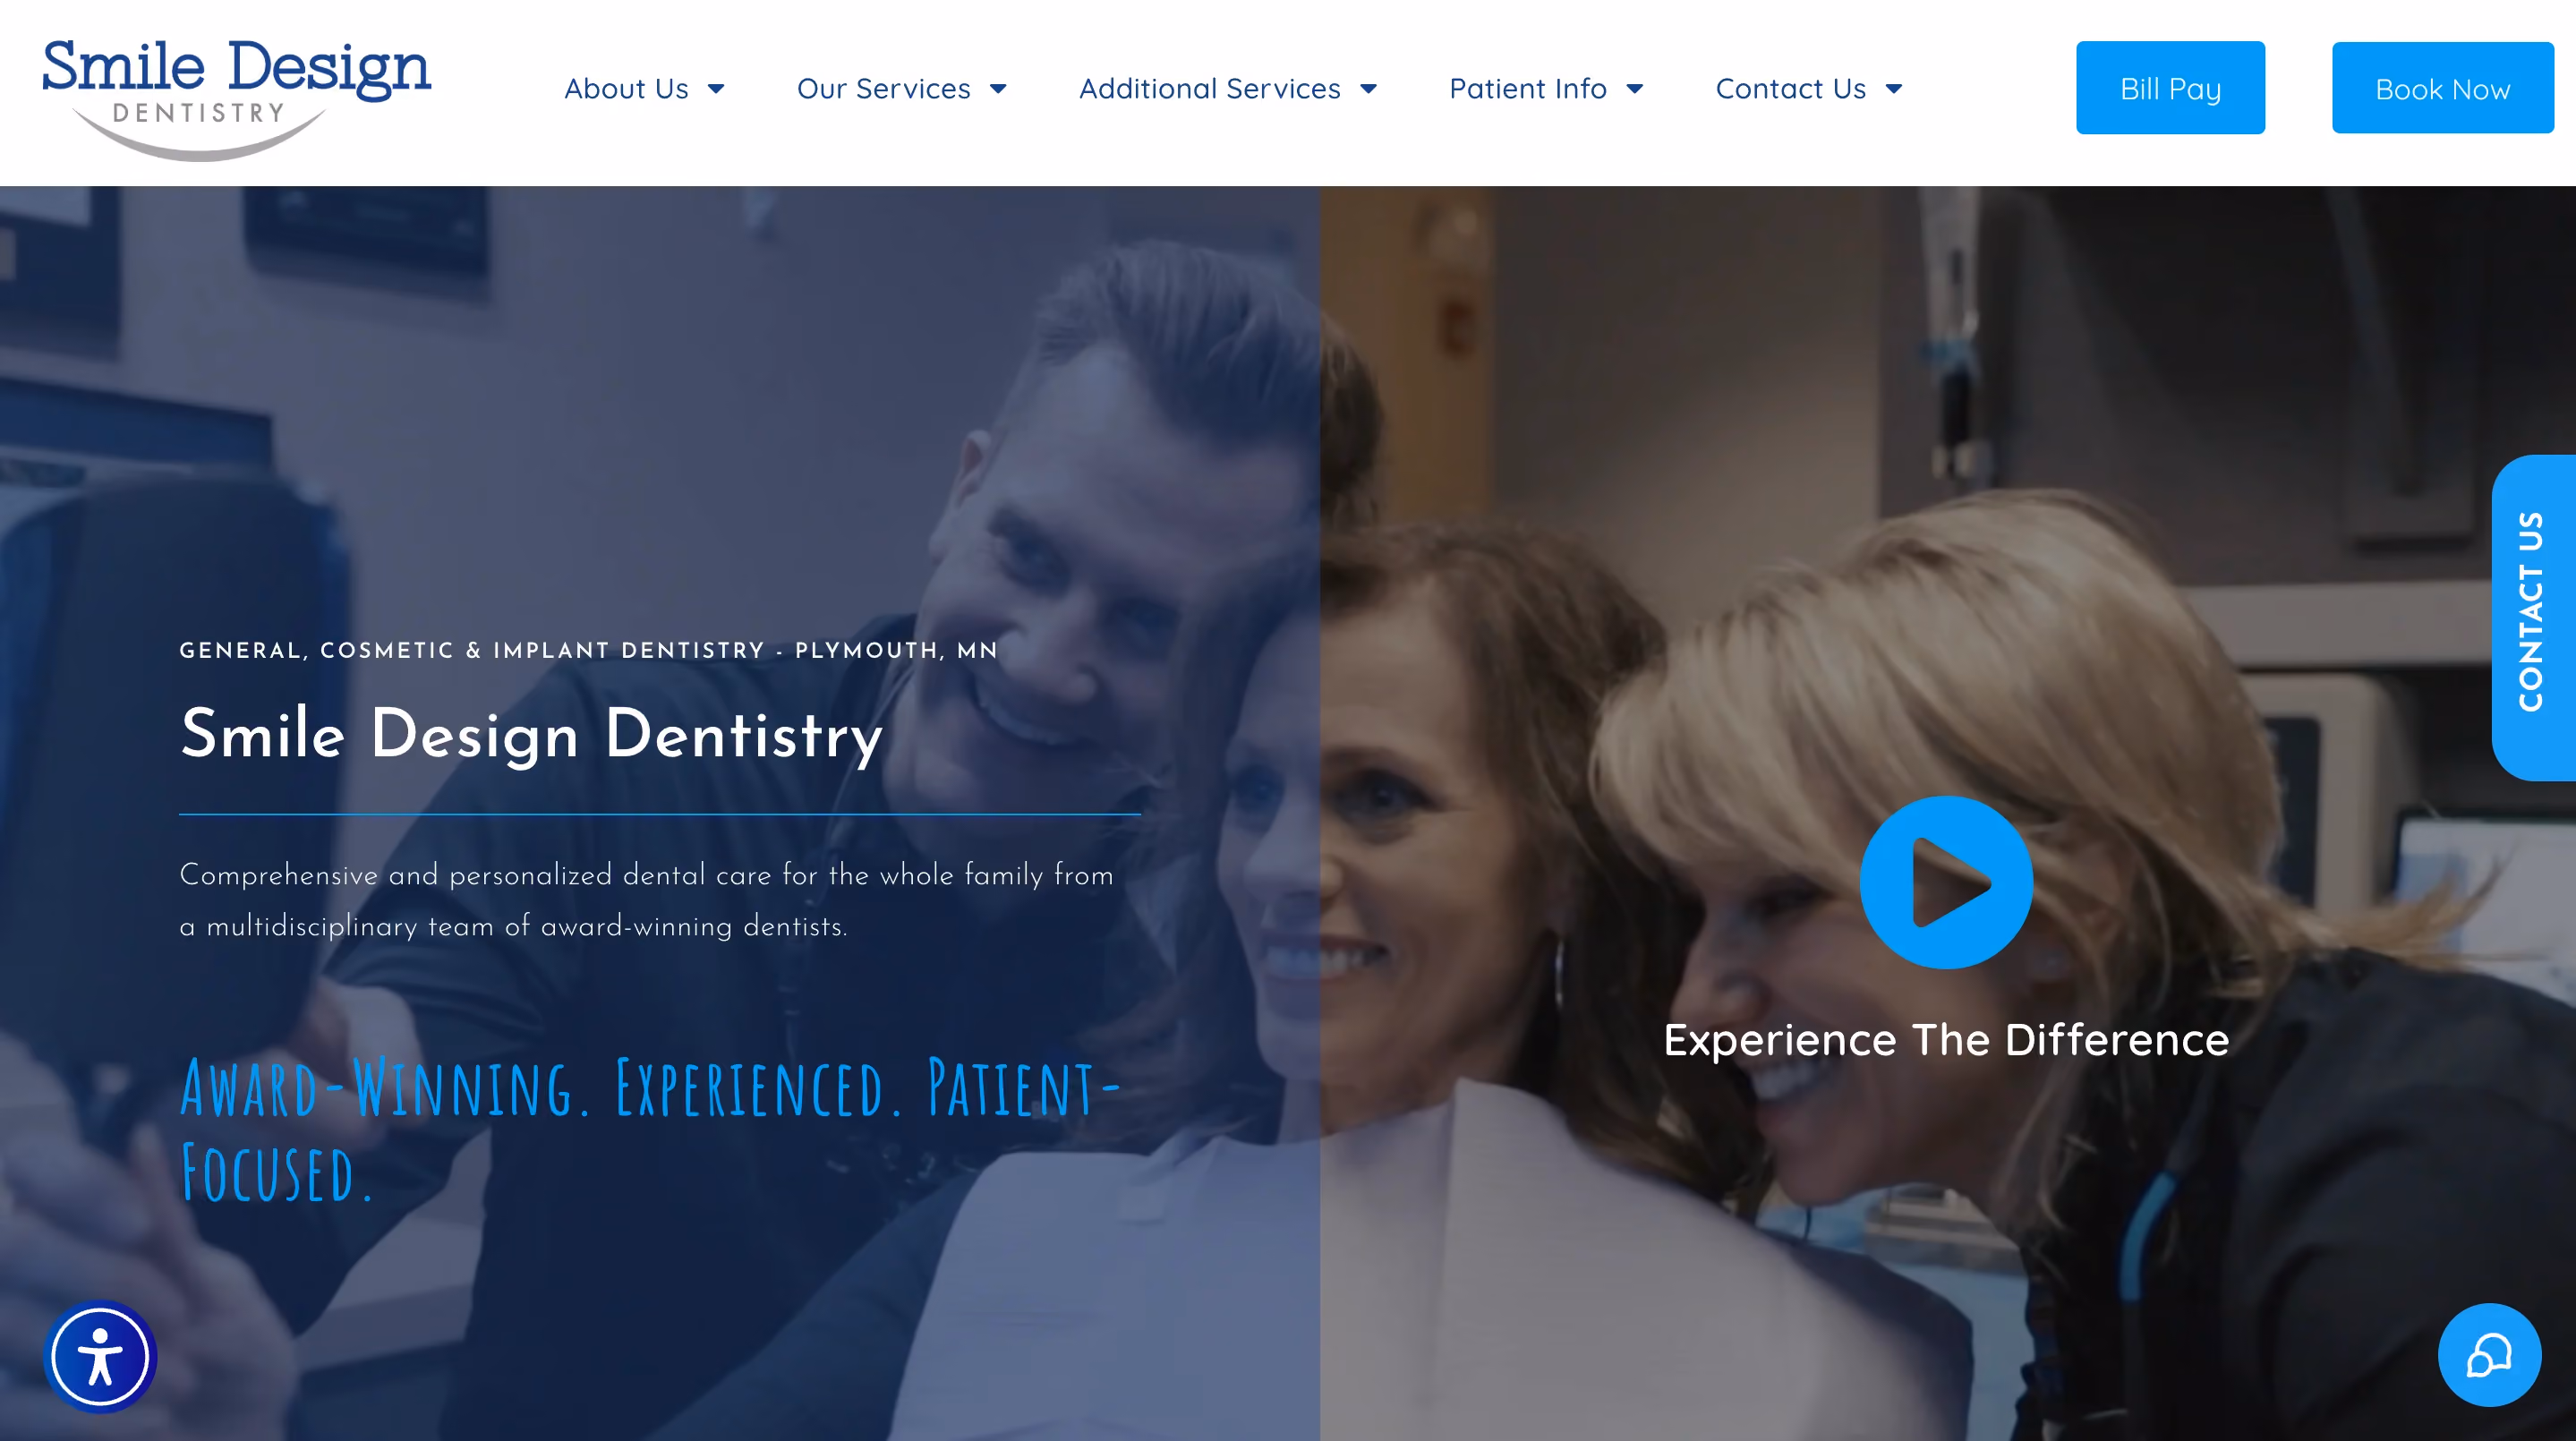
Task: Expand the About Us dropdown arrow
Action: (x=716, y=89)
